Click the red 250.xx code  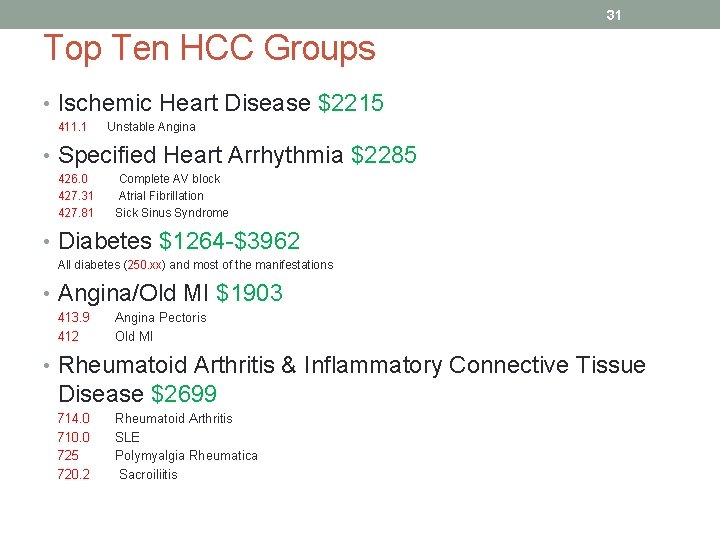coord(145,265)
